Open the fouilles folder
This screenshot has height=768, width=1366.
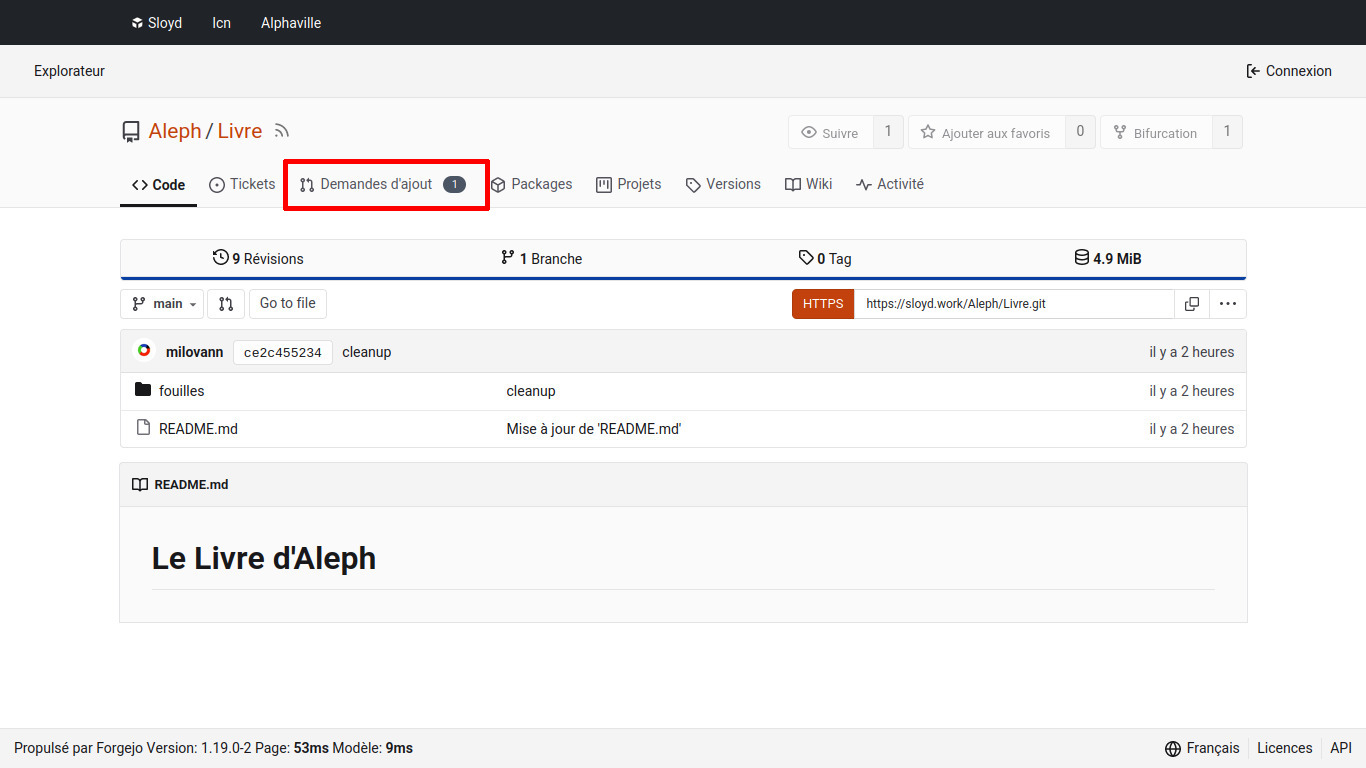coord(181,391)
